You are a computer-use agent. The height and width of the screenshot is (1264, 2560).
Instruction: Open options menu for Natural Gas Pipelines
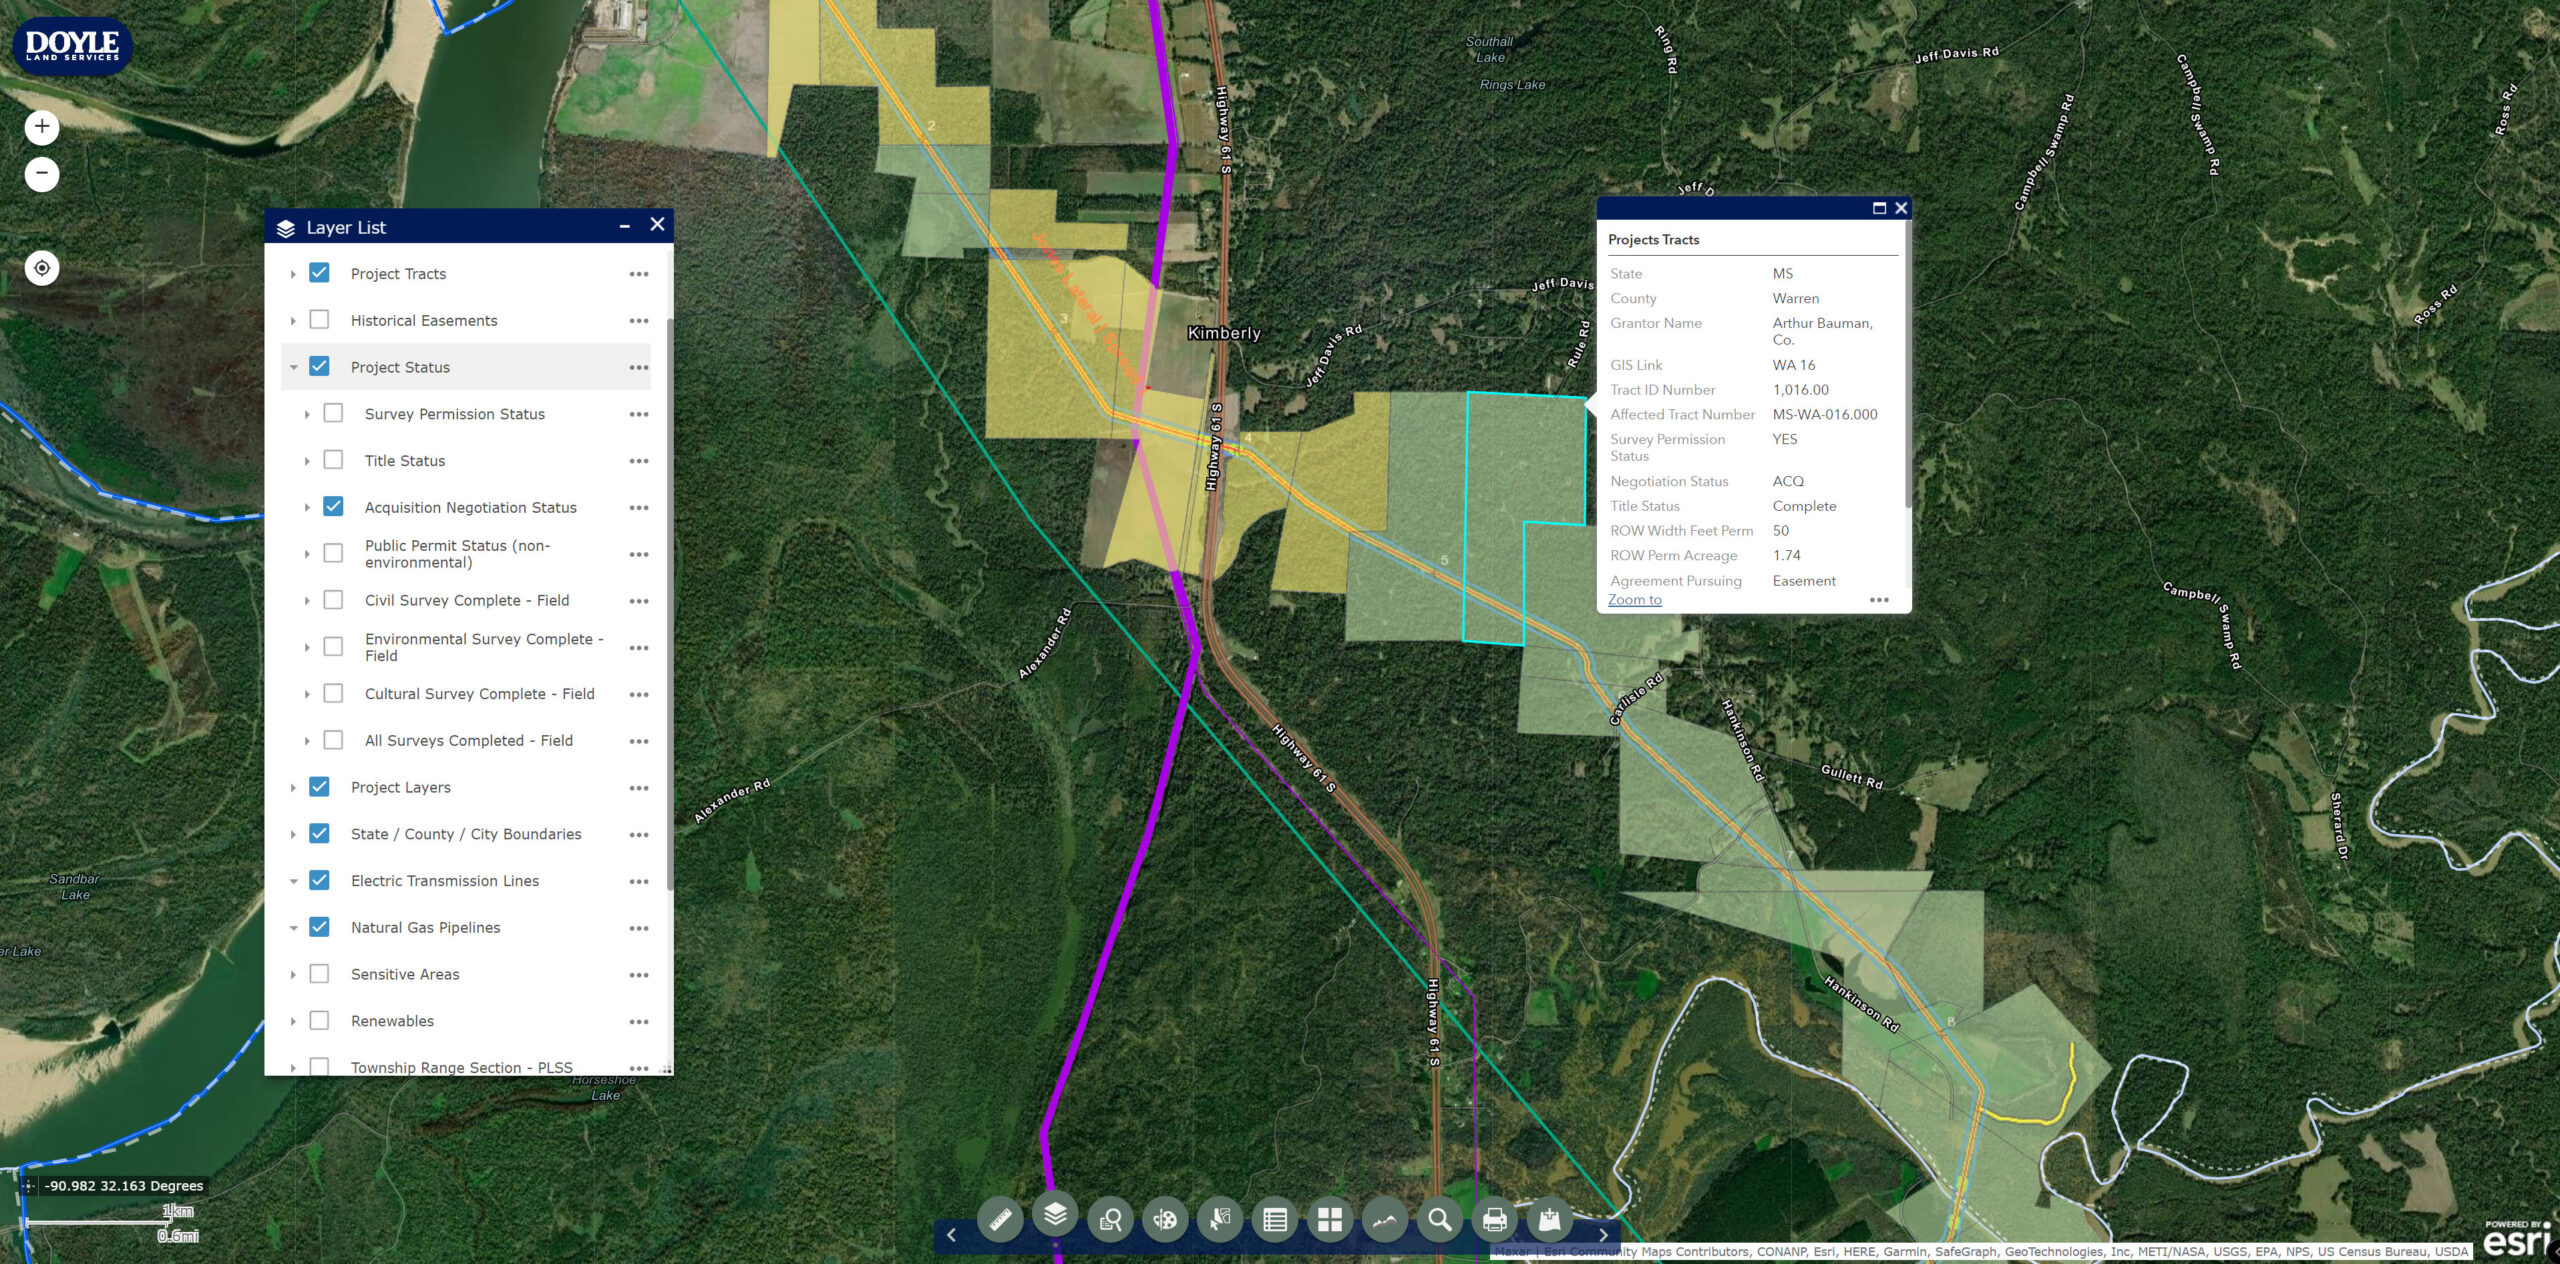[x=639, y=928]
